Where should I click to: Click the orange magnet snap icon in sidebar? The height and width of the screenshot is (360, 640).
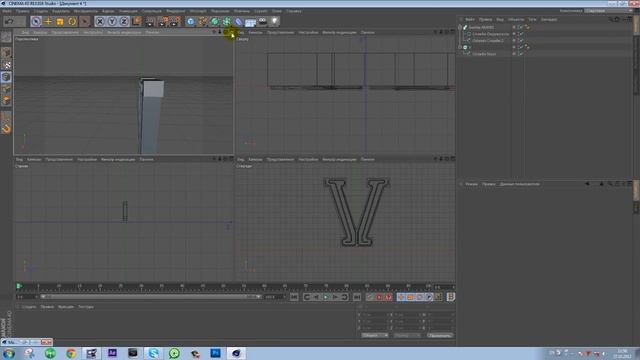point(6,129)
